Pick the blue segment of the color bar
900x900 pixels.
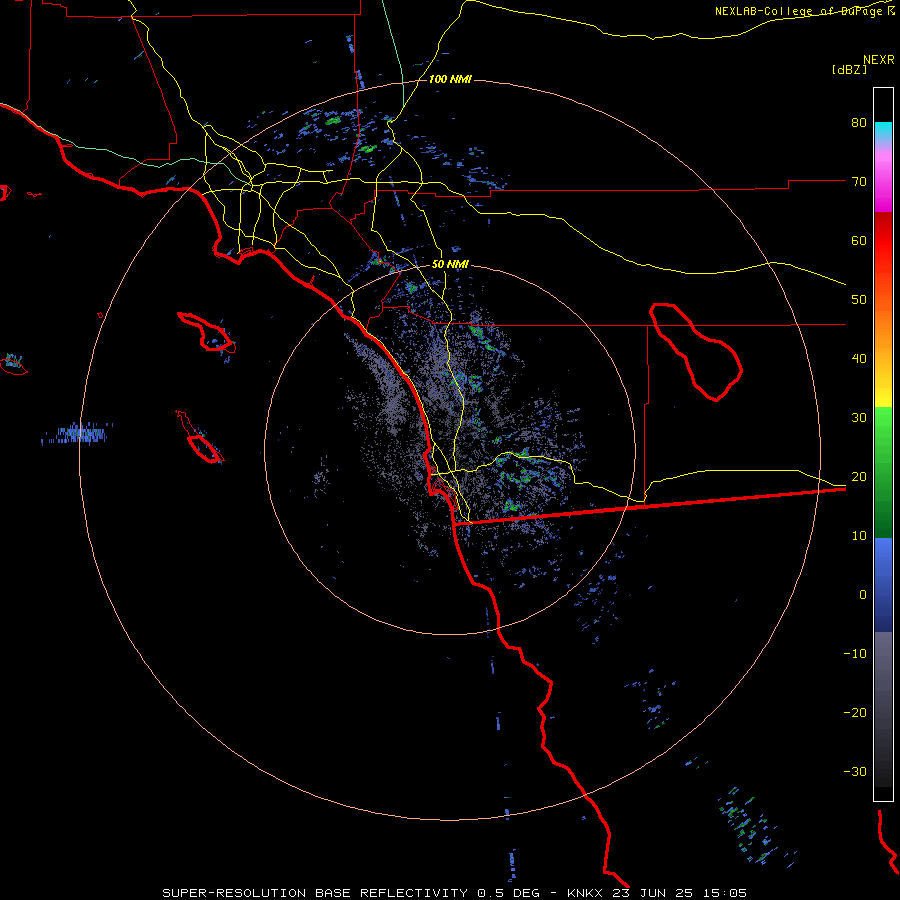tap(883, 585)
